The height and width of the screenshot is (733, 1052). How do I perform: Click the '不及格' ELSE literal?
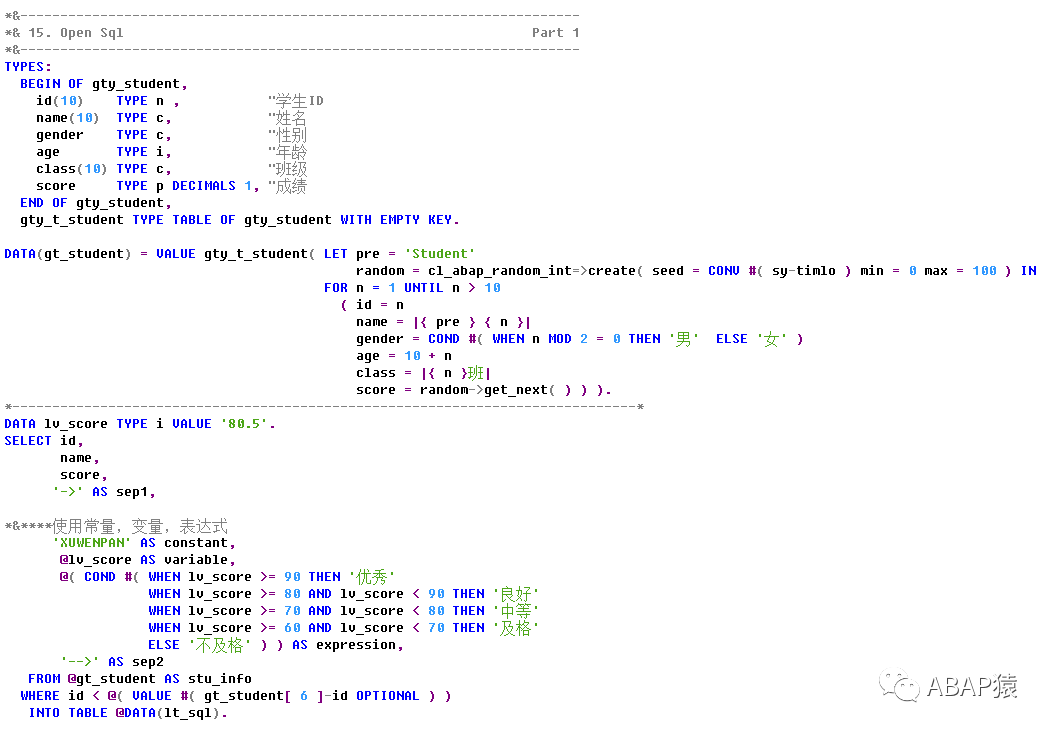click(219, 645)
